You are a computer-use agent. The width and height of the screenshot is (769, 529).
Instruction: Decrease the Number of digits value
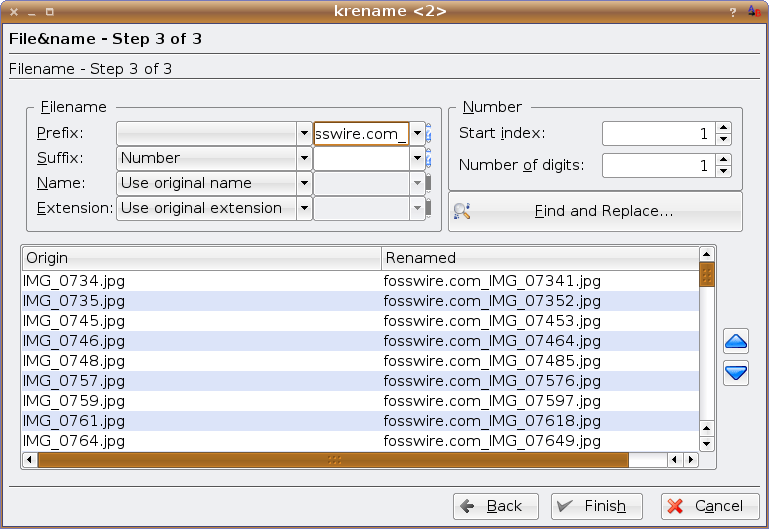point(723,171)
